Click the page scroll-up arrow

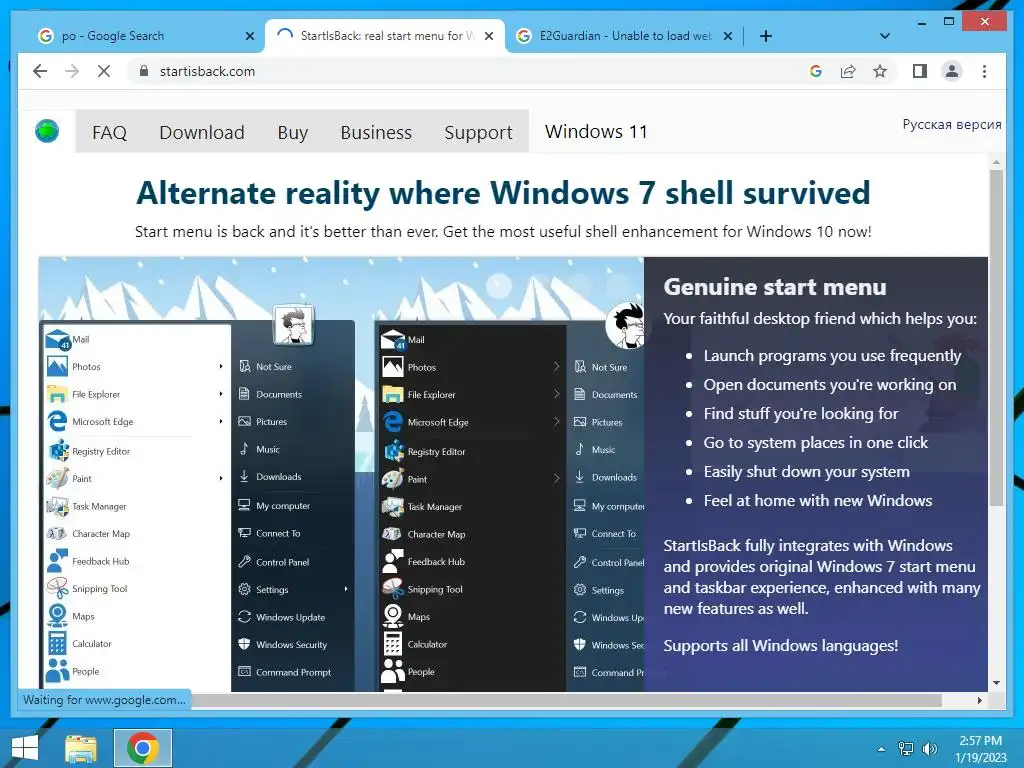[x=996, y=161]
